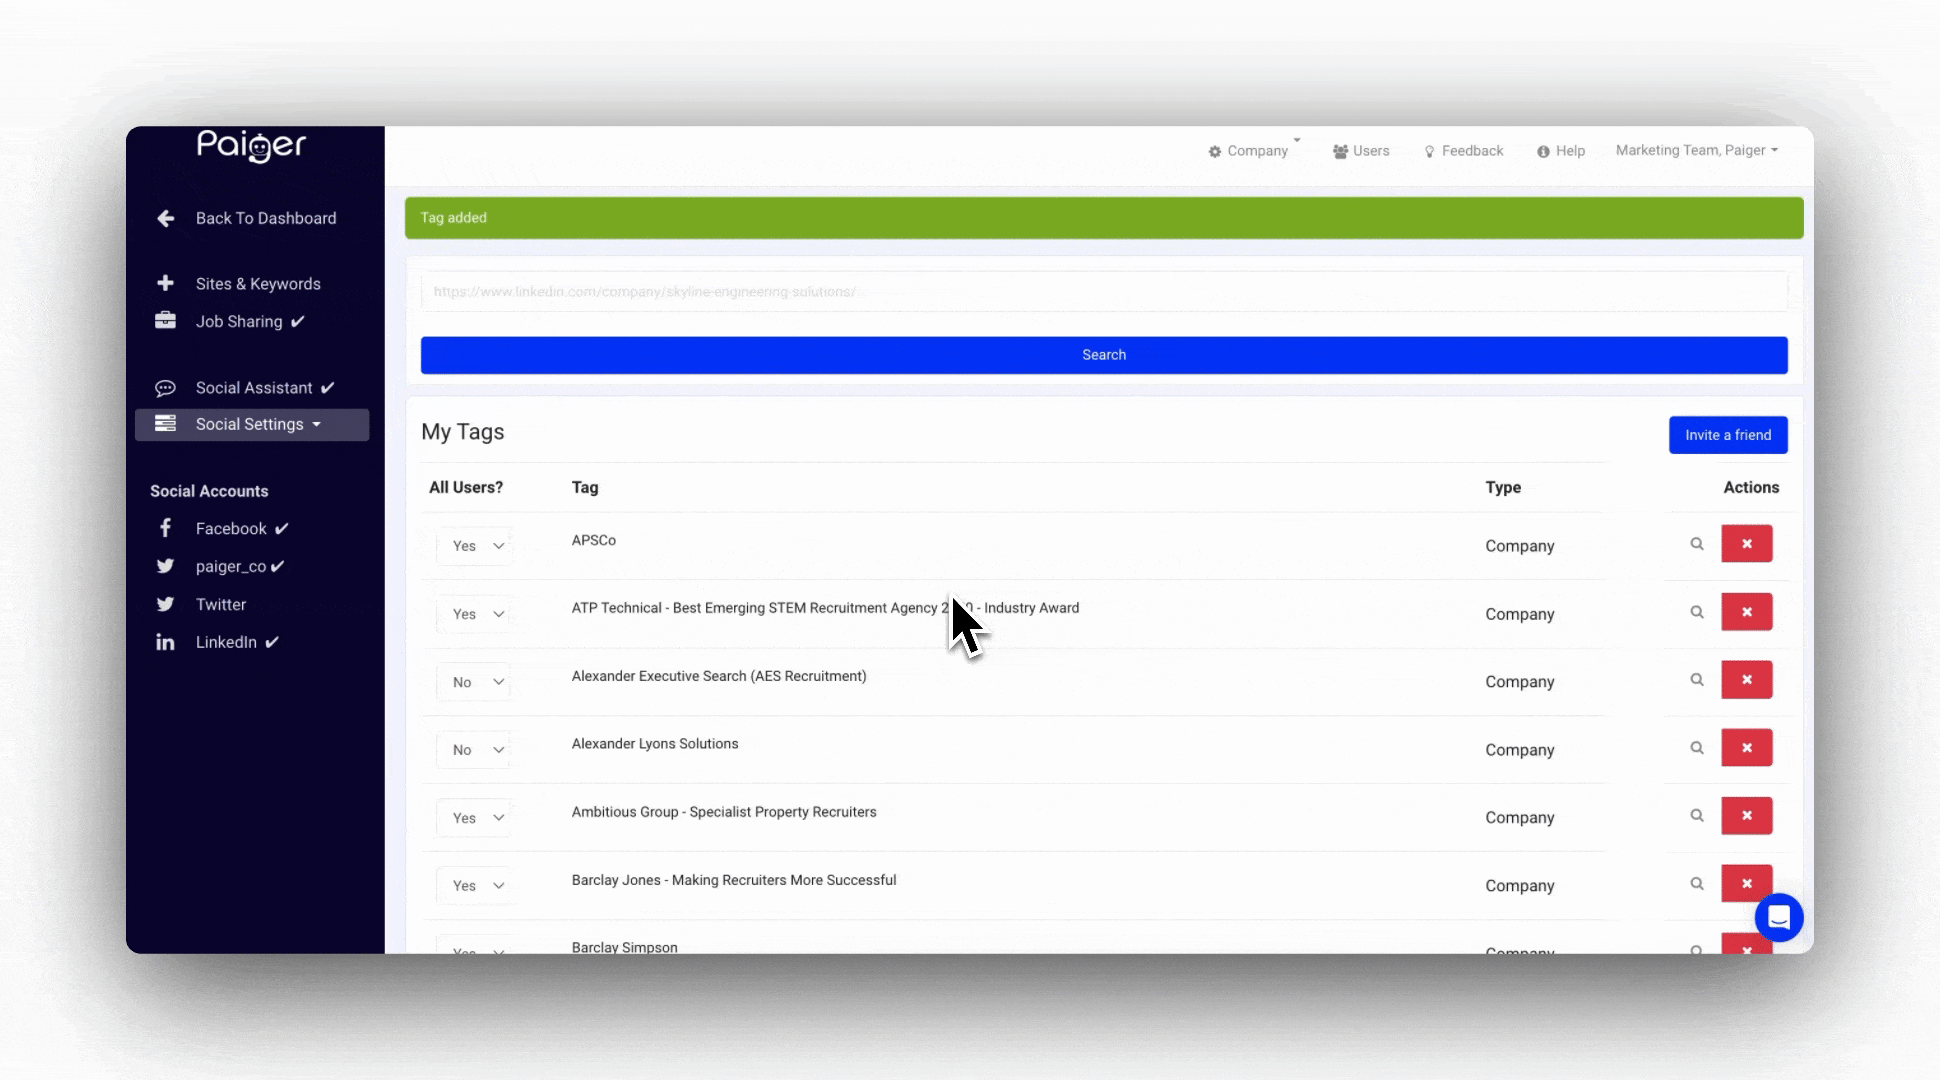Open Sites & Keywords plus icon
This screenshot has width=1940, height=1080.
click(166, 283)
